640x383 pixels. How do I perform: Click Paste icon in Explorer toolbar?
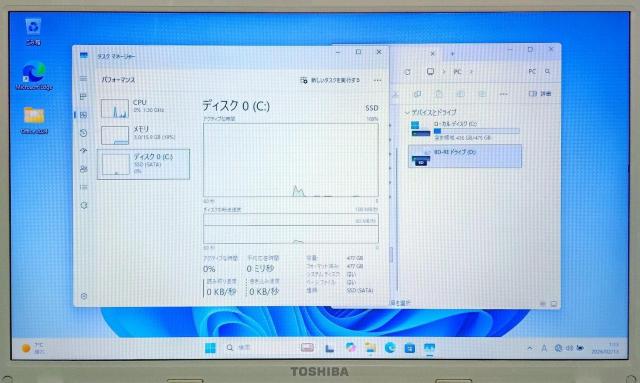[x=438, y=94]
